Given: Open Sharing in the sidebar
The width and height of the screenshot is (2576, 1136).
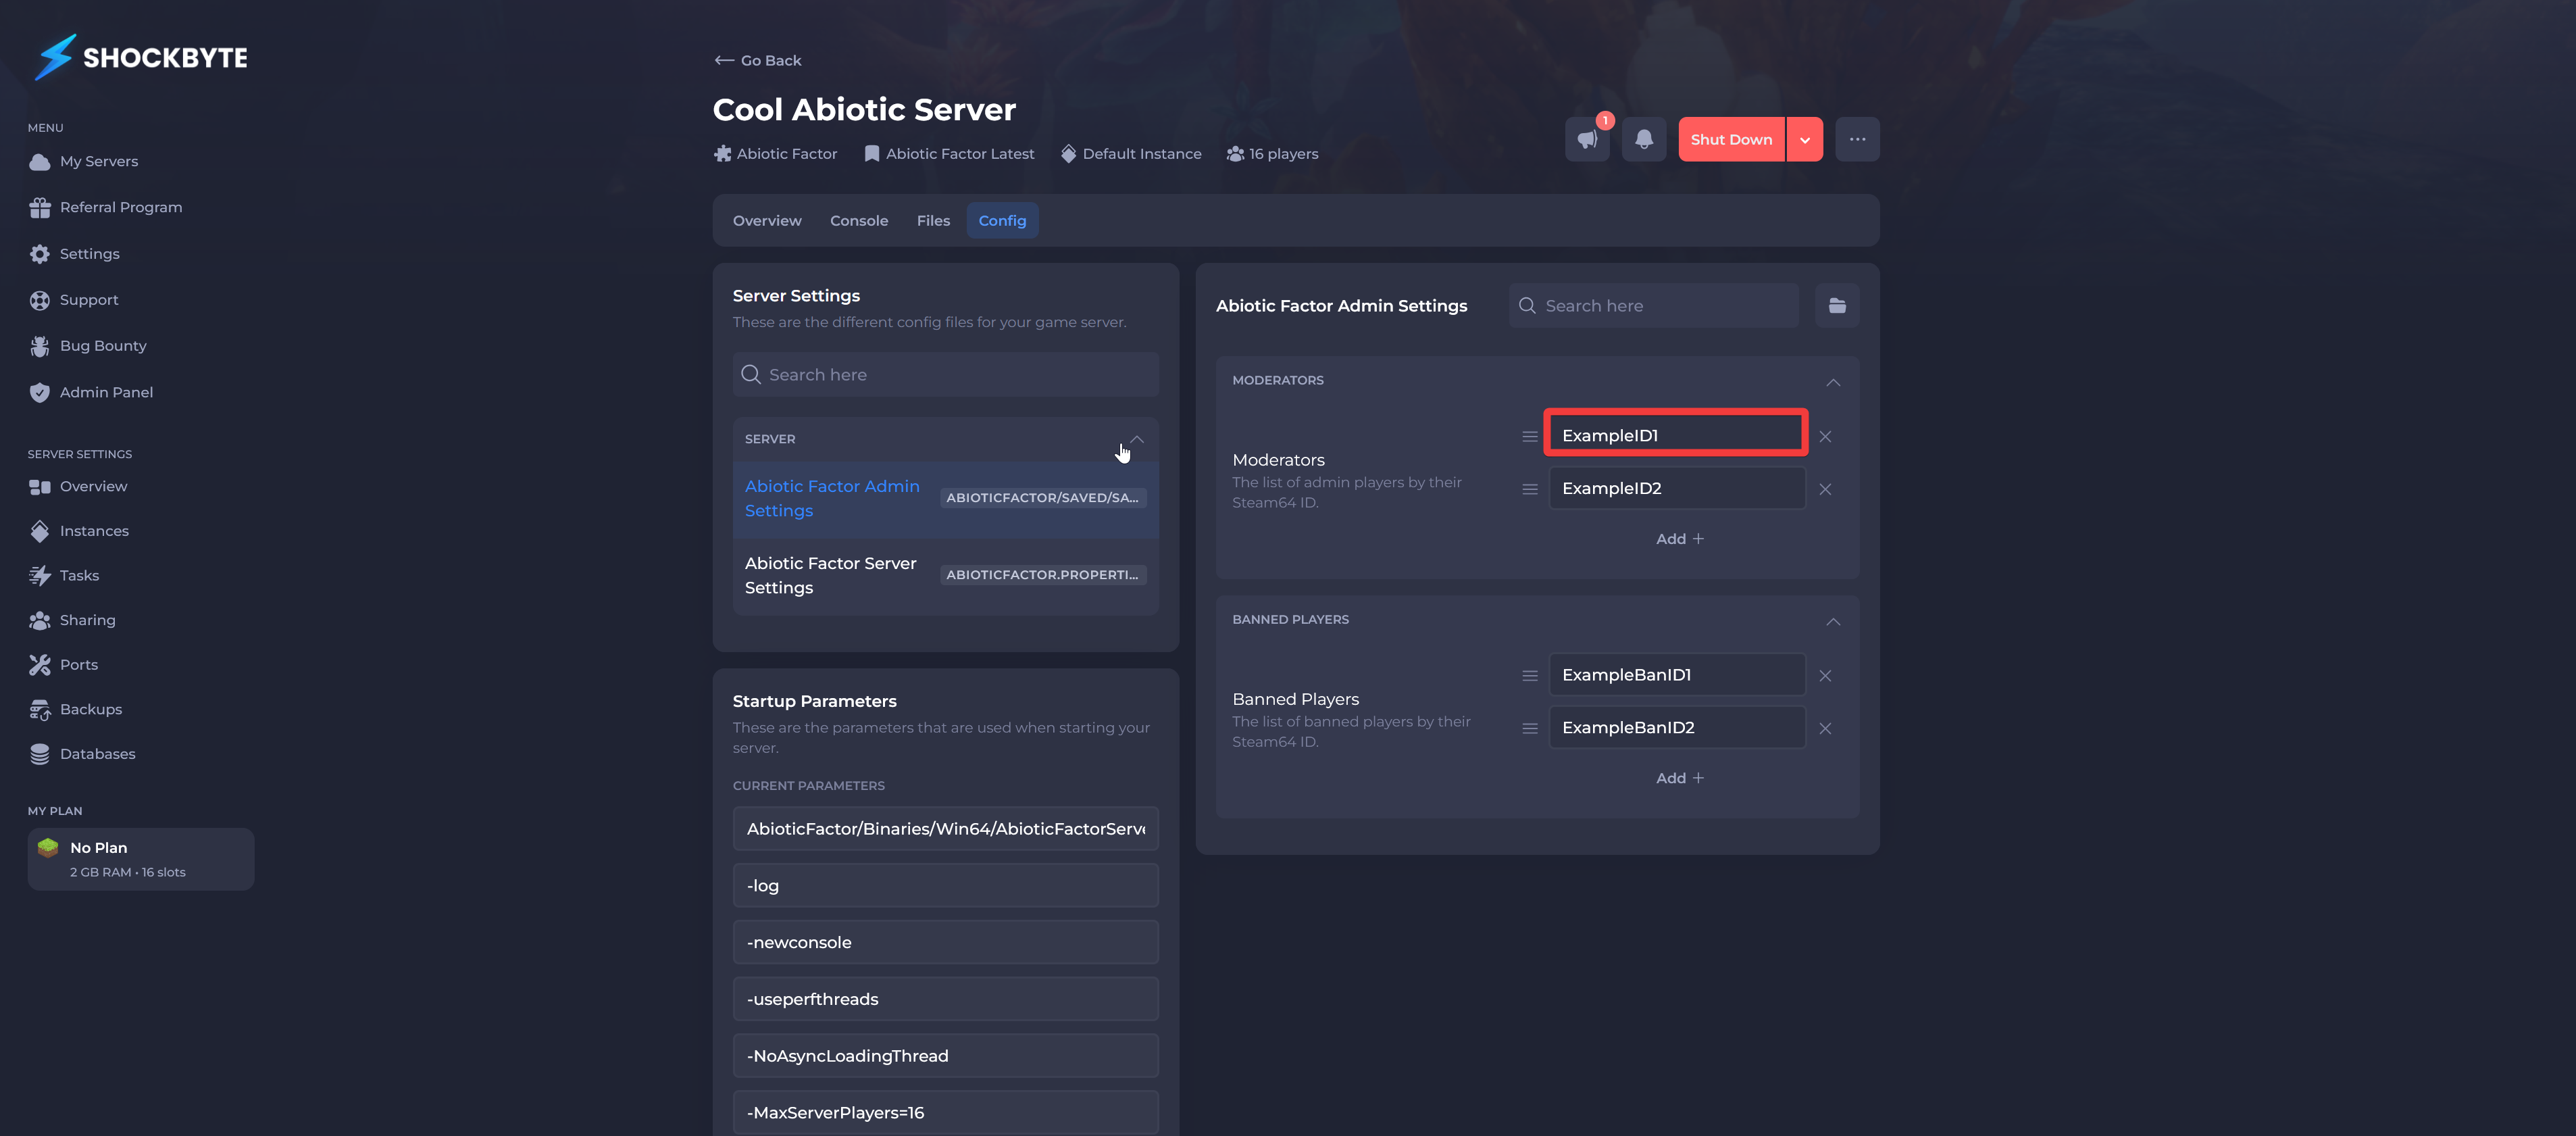Looking at the screenshot, I should (73, 620).
